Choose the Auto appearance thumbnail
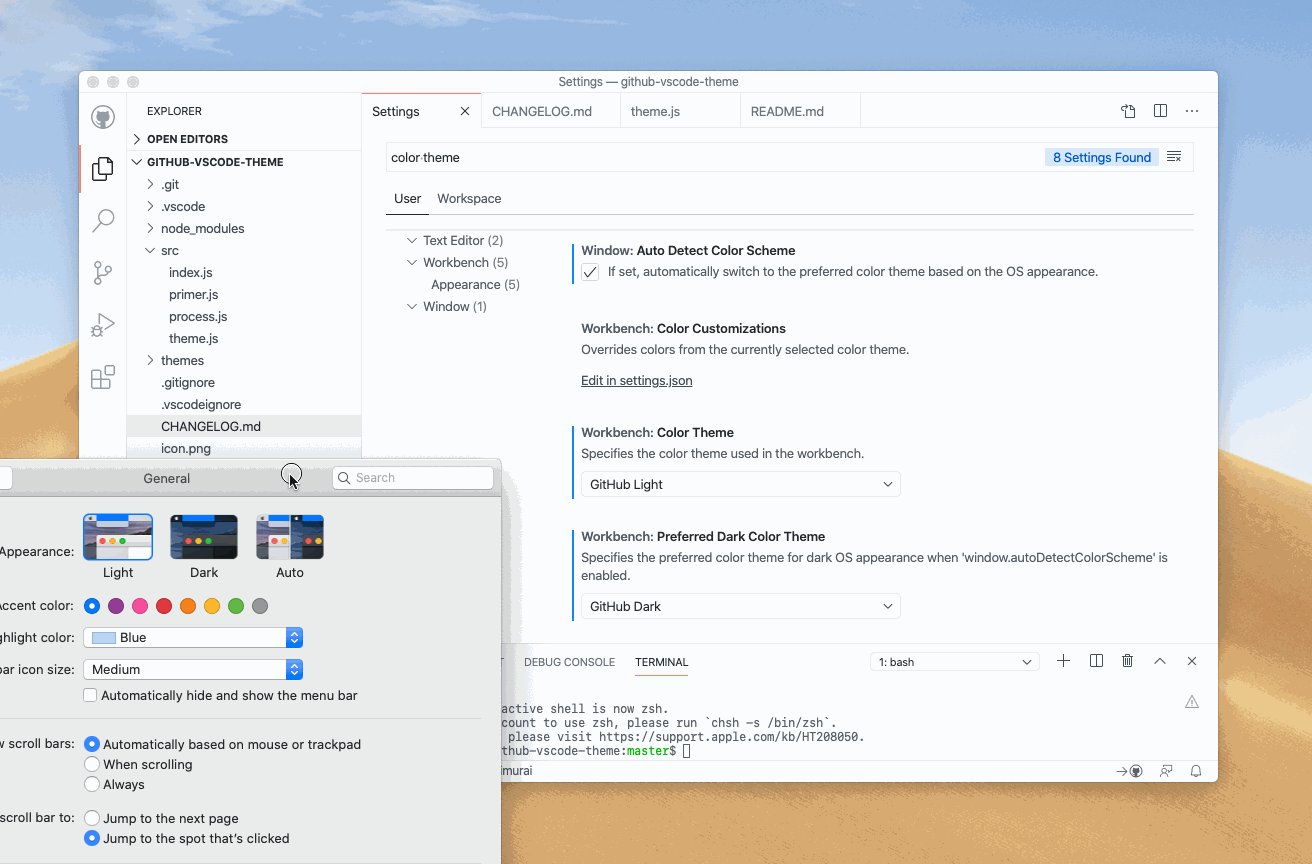Viewport: 1312px width, 864px height. click(x=290, y=537)
